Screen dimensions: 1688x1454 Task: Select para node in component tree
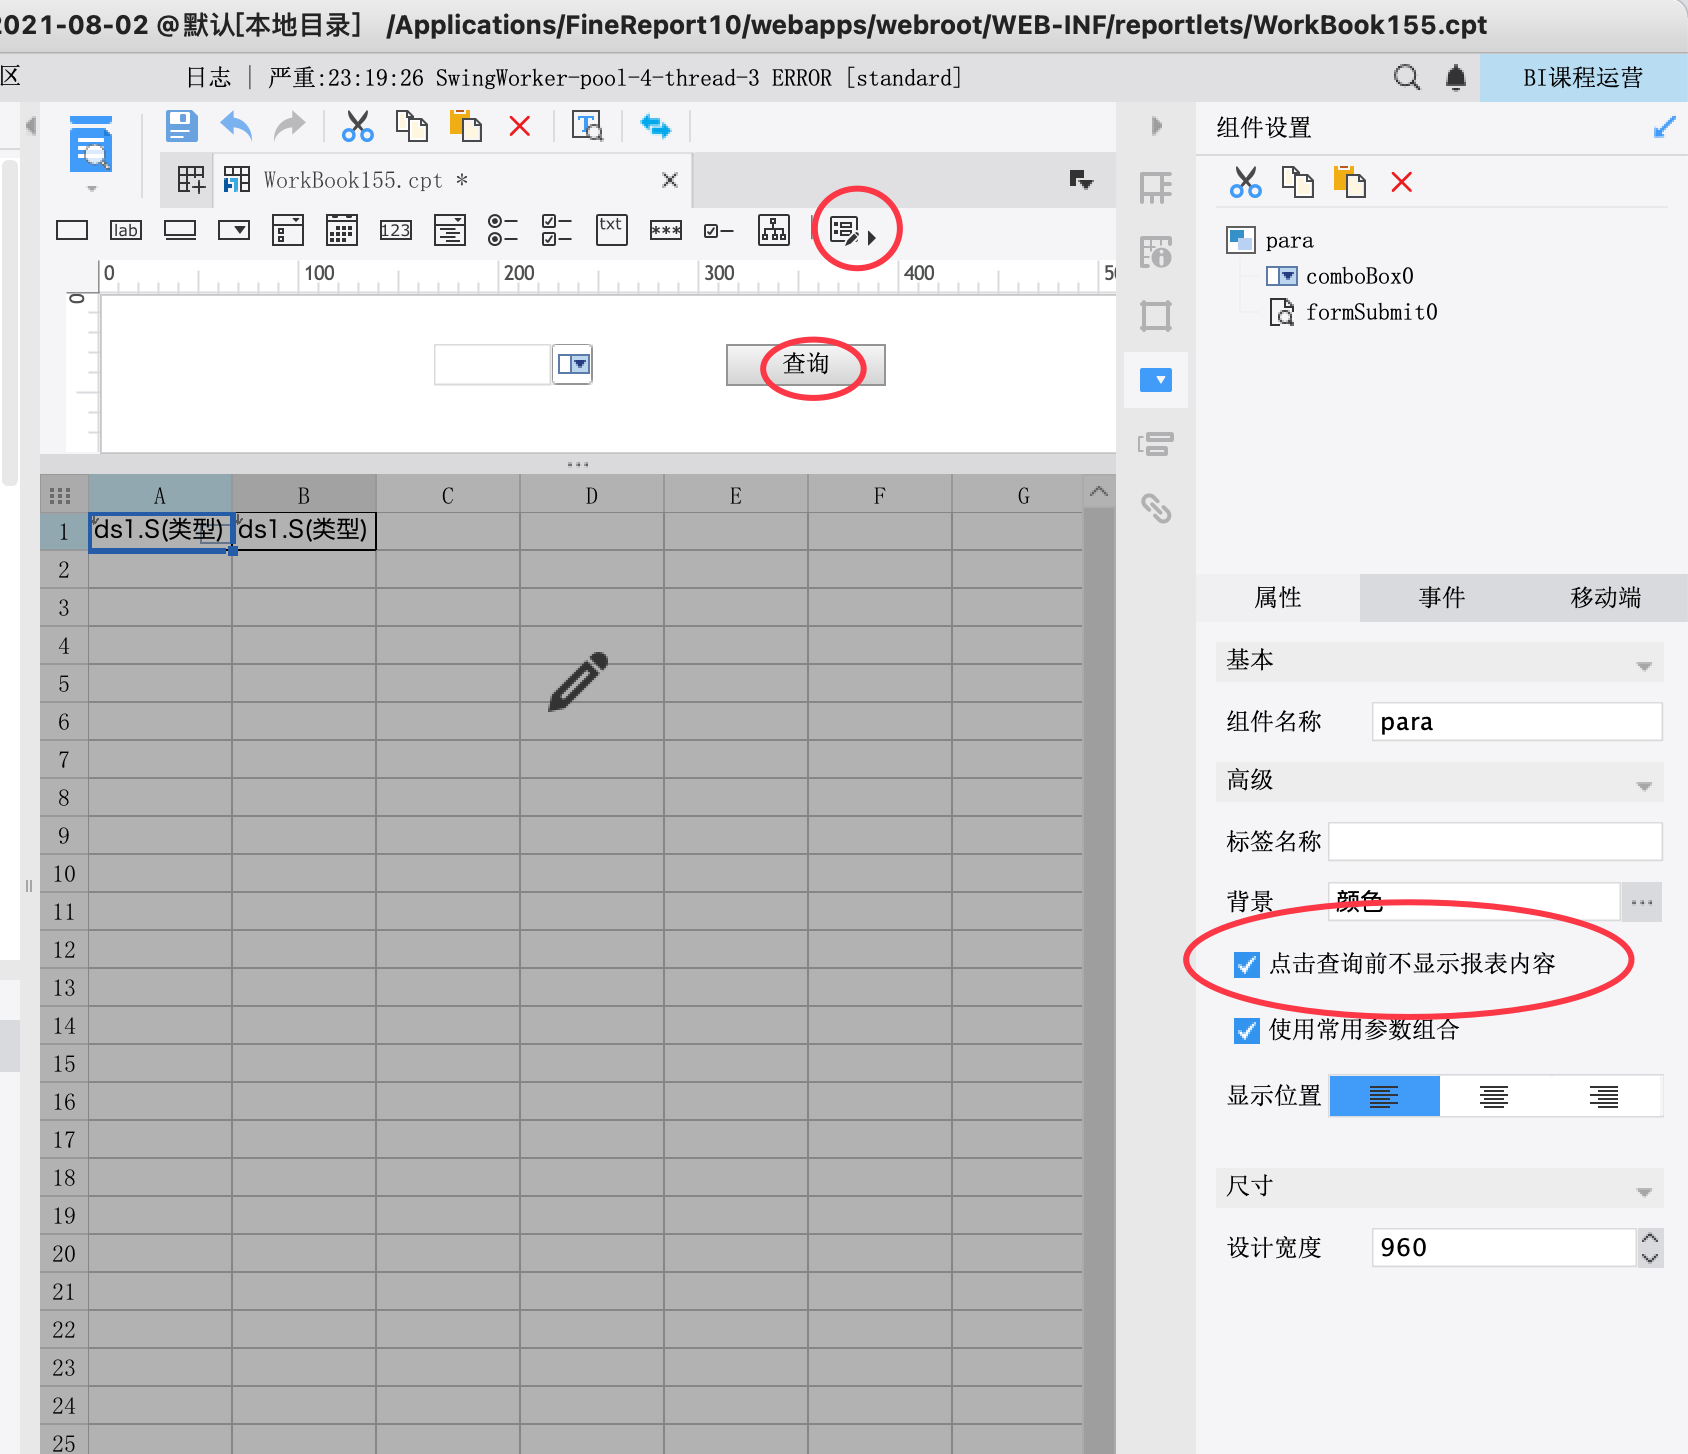tap(1289, 240)
